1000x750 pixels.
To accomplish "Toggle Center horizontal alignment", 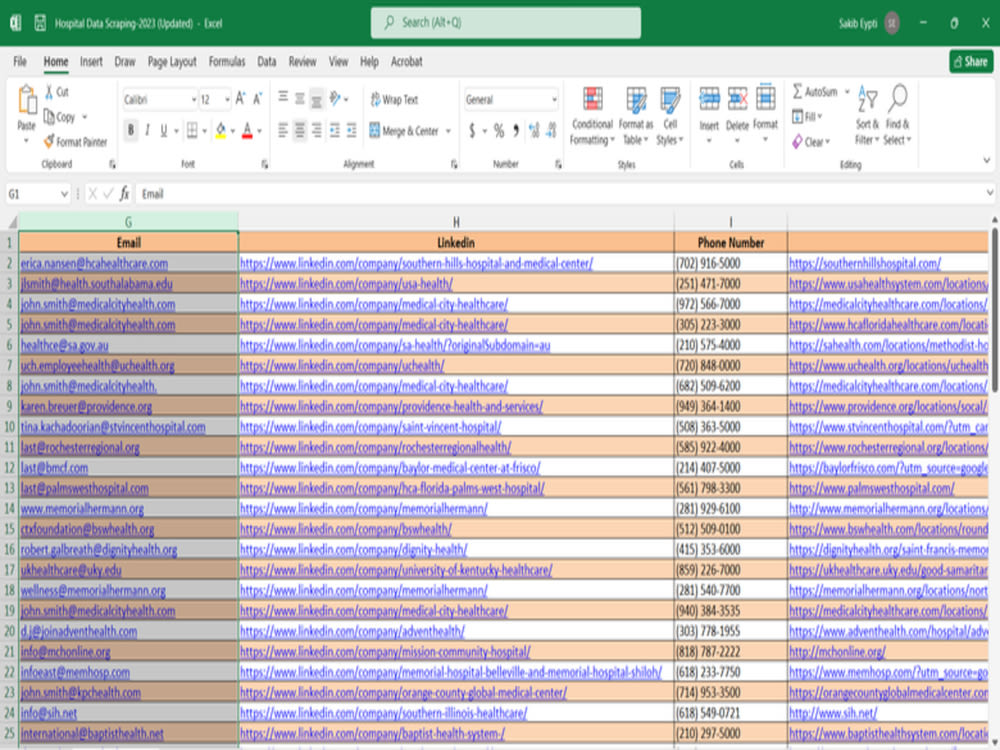I will [x=300, y=131].
